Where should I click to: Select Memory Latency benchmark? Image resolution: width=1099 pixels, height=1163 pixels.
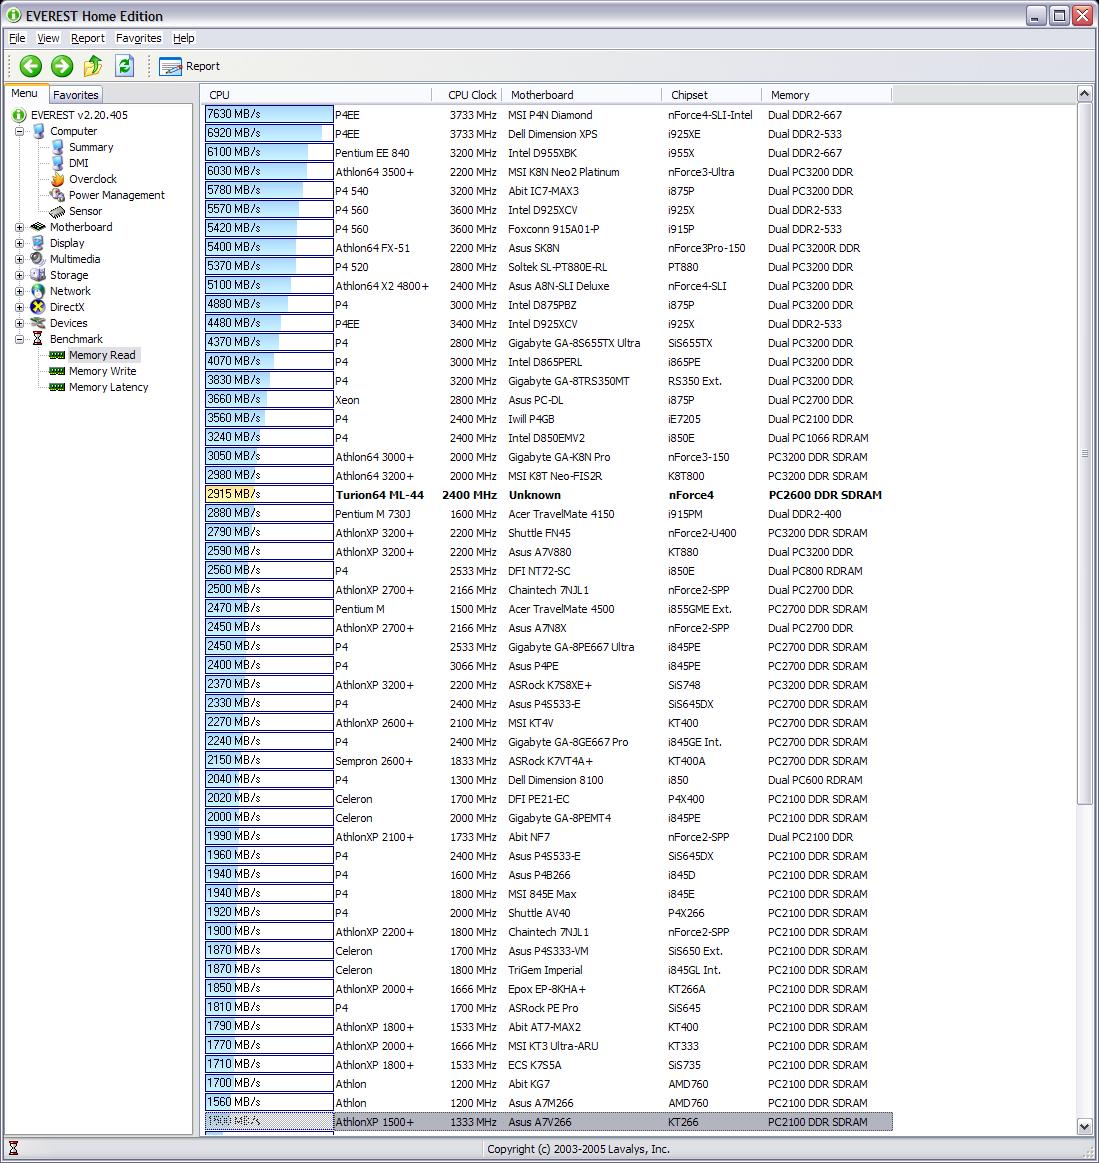click(x=108, y=387)
